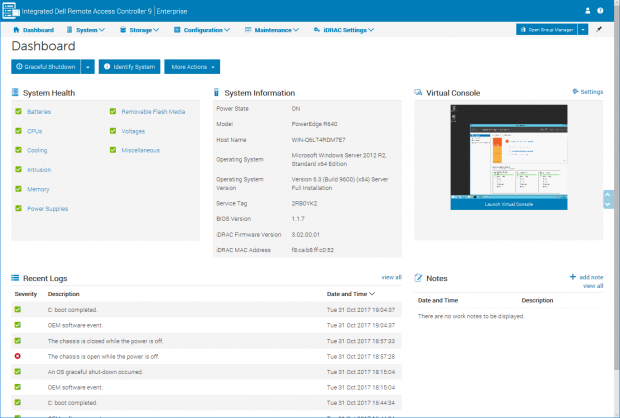Click the Power Supplies health check status
Screen dimensions: 620x418
pyautogui.click(x=19, y=208)
